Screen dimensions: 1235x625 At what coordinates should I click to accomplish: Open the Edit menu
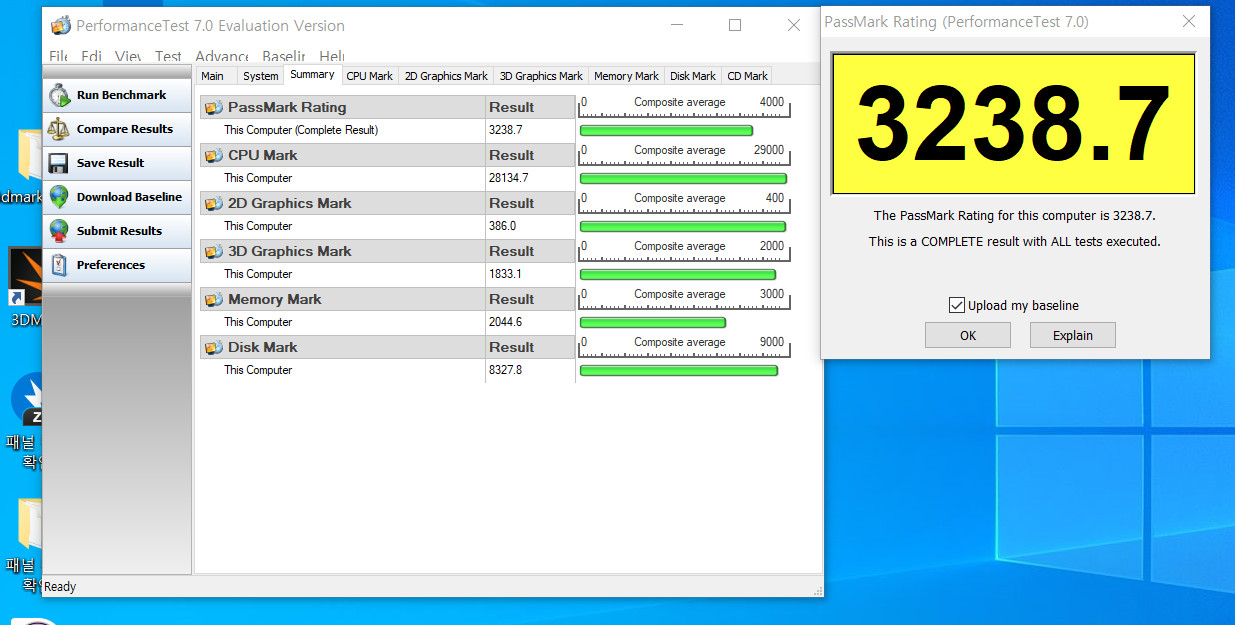pyautogui.click(x=91, y=57)
